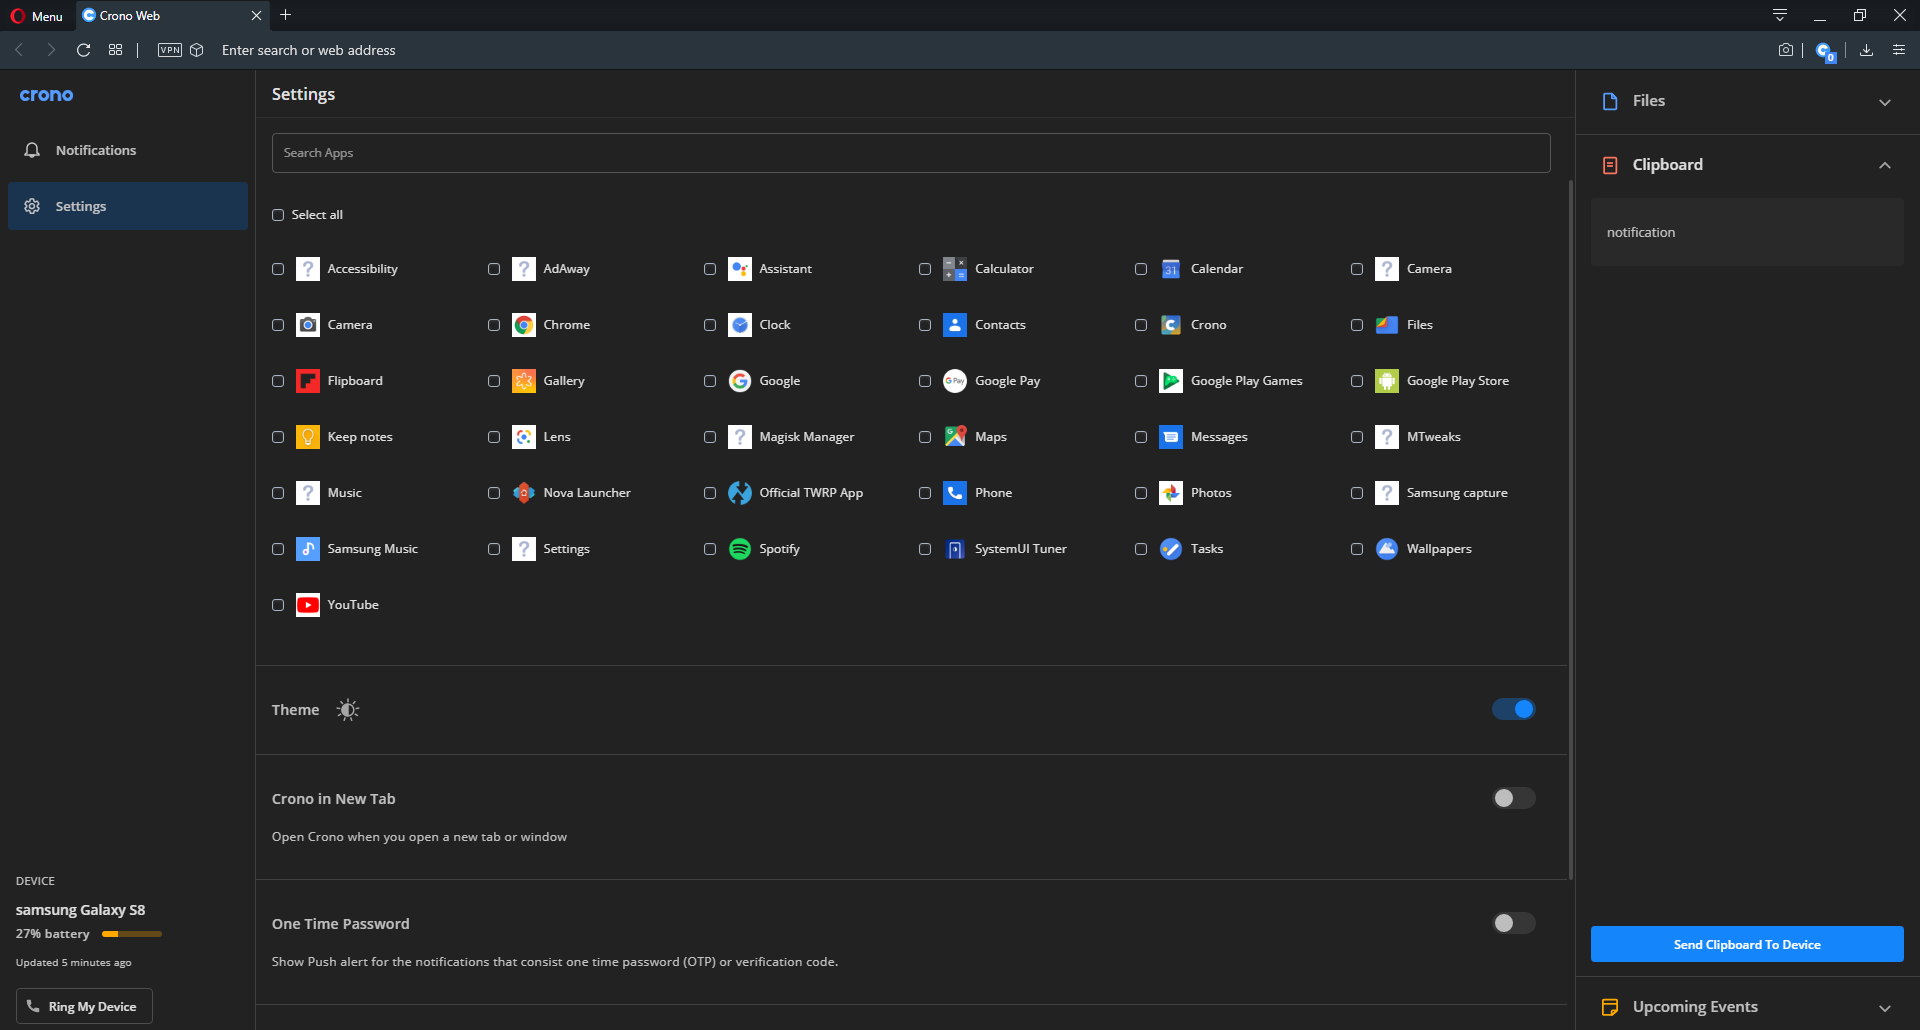Click the Crono extension icon in browser toolbar
1920x1030 pixels.
[x=1825, y=51]
